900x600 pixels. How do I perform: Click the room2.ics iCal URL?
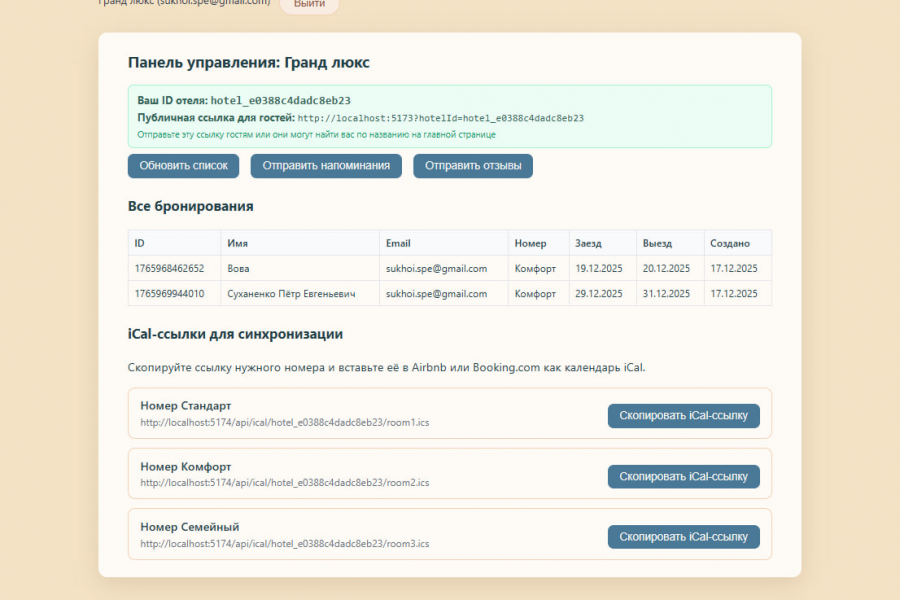click(285, 483)
